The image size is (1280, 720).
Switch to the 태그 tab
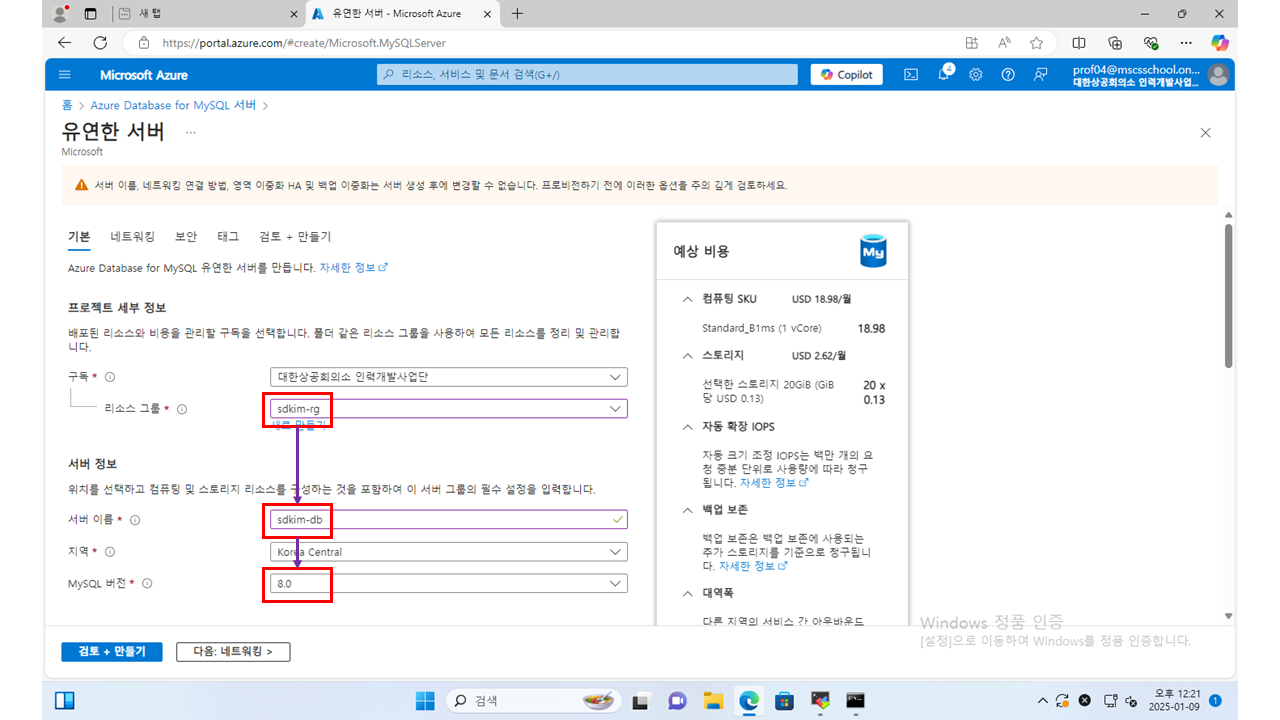[228, 237]
